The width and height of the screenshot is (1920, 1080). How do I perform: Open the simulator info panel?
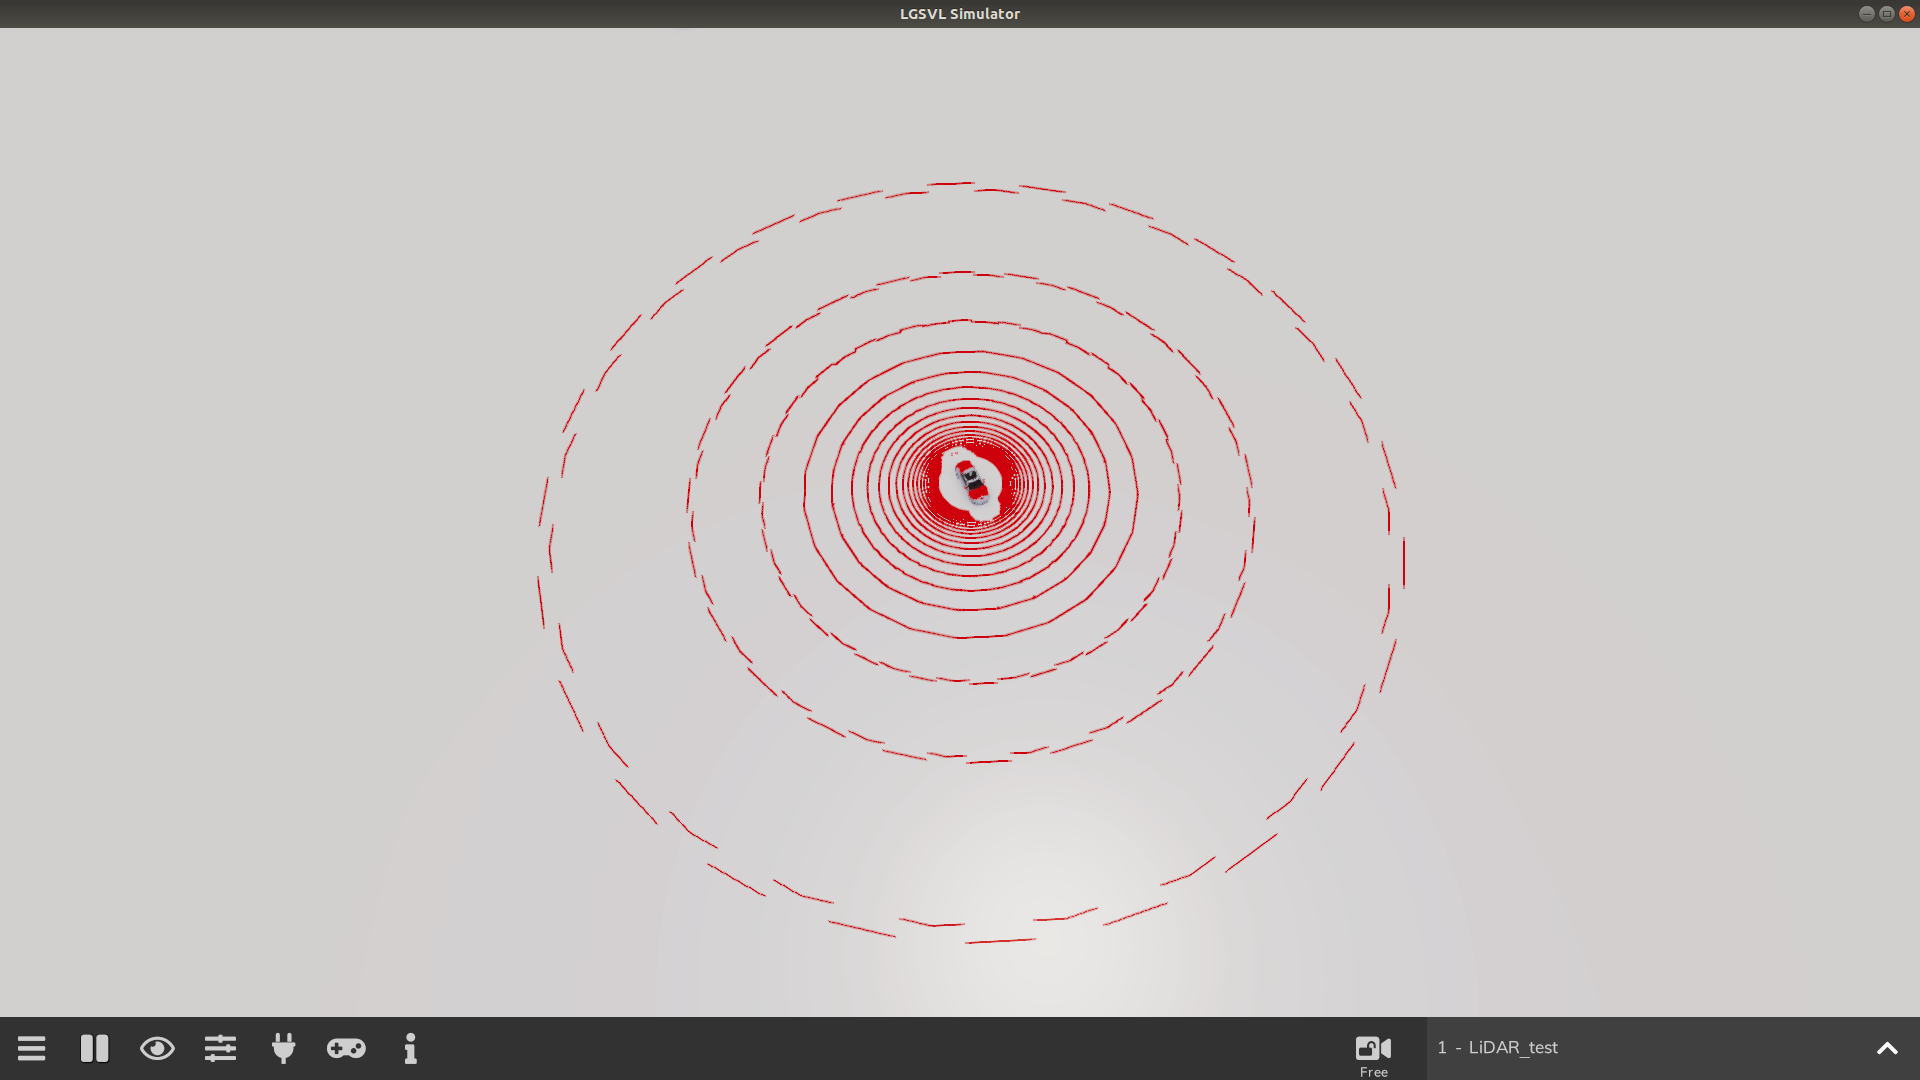pos(410,1048)
